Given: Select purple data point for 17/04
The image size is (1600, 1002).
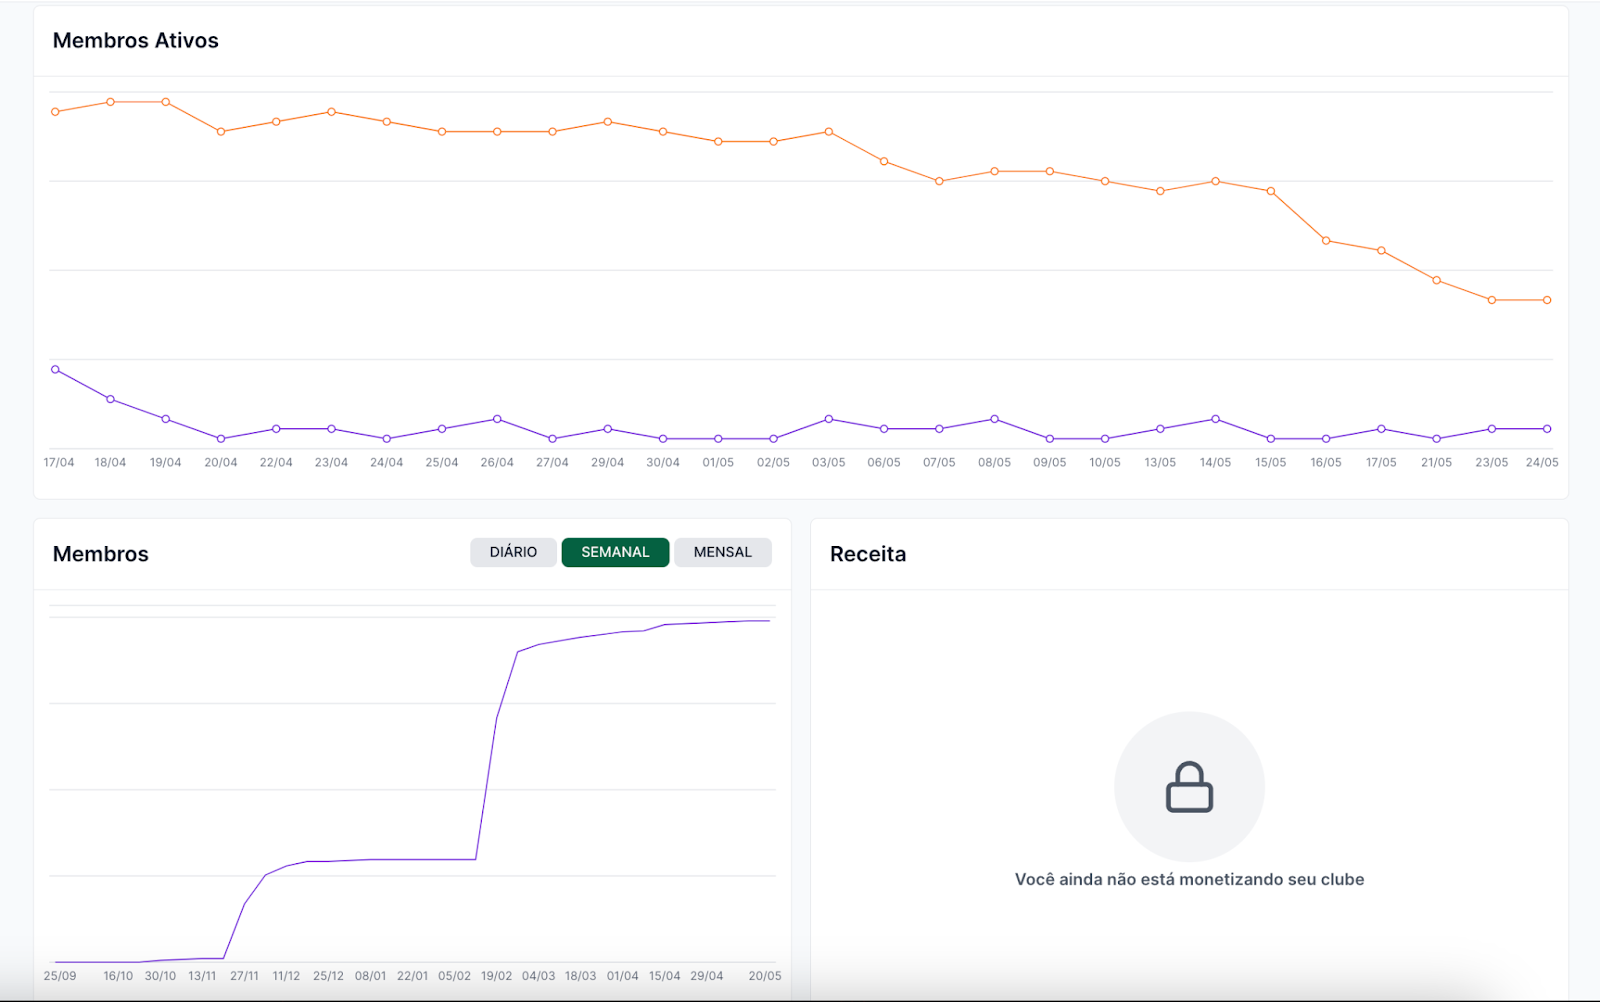Looking at the screenshot, I should coord(55,370).
